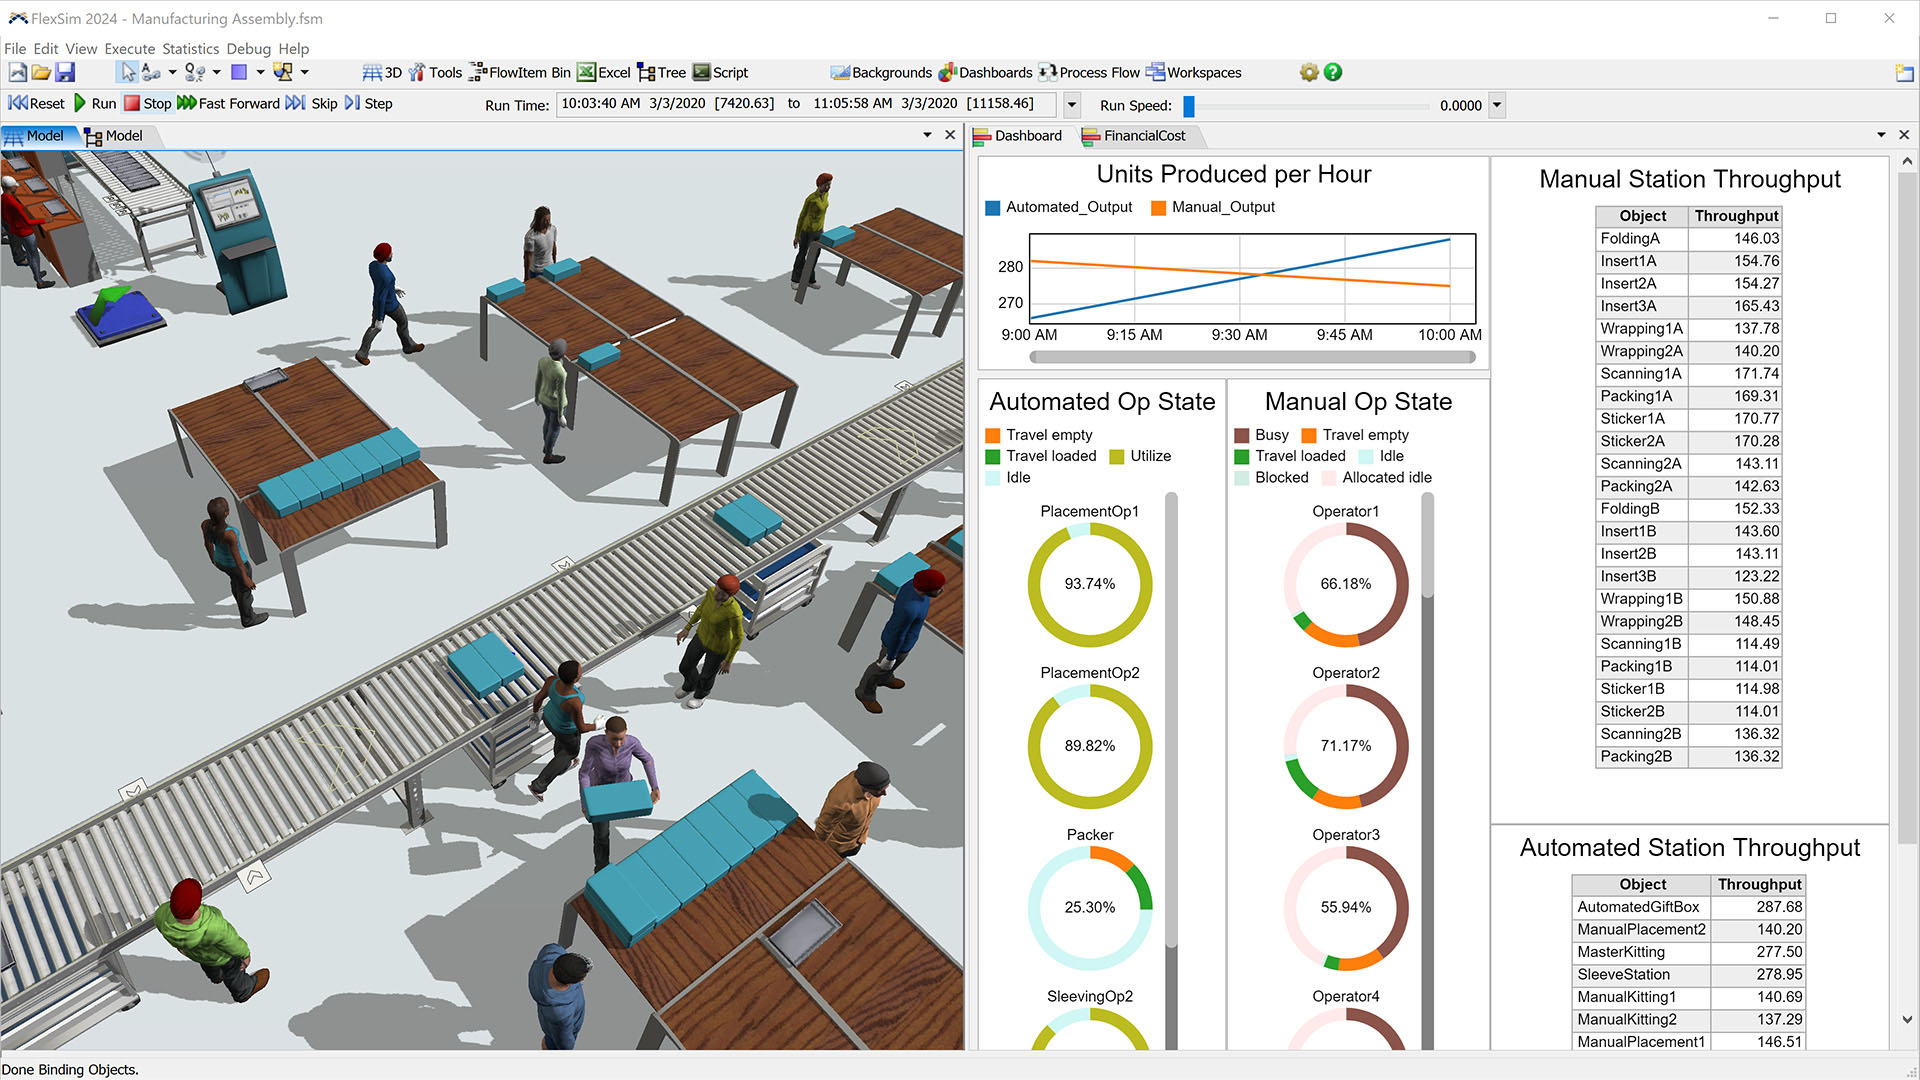Stop the simulation run
The width and height of the screenshot is (1920, 1080).
coord(147,103)
